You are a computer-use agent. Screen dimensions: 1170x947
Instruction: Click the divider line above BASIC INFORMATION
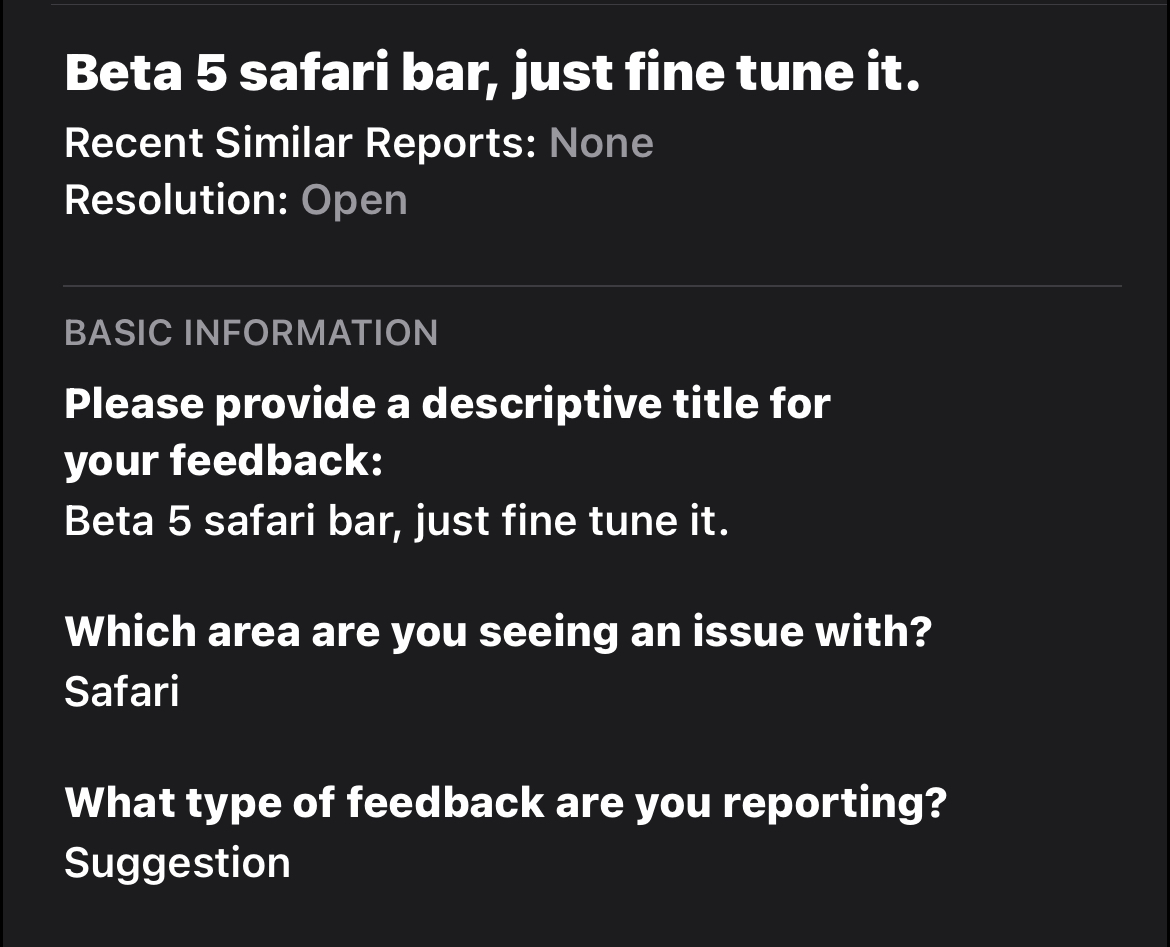point(592,286)
